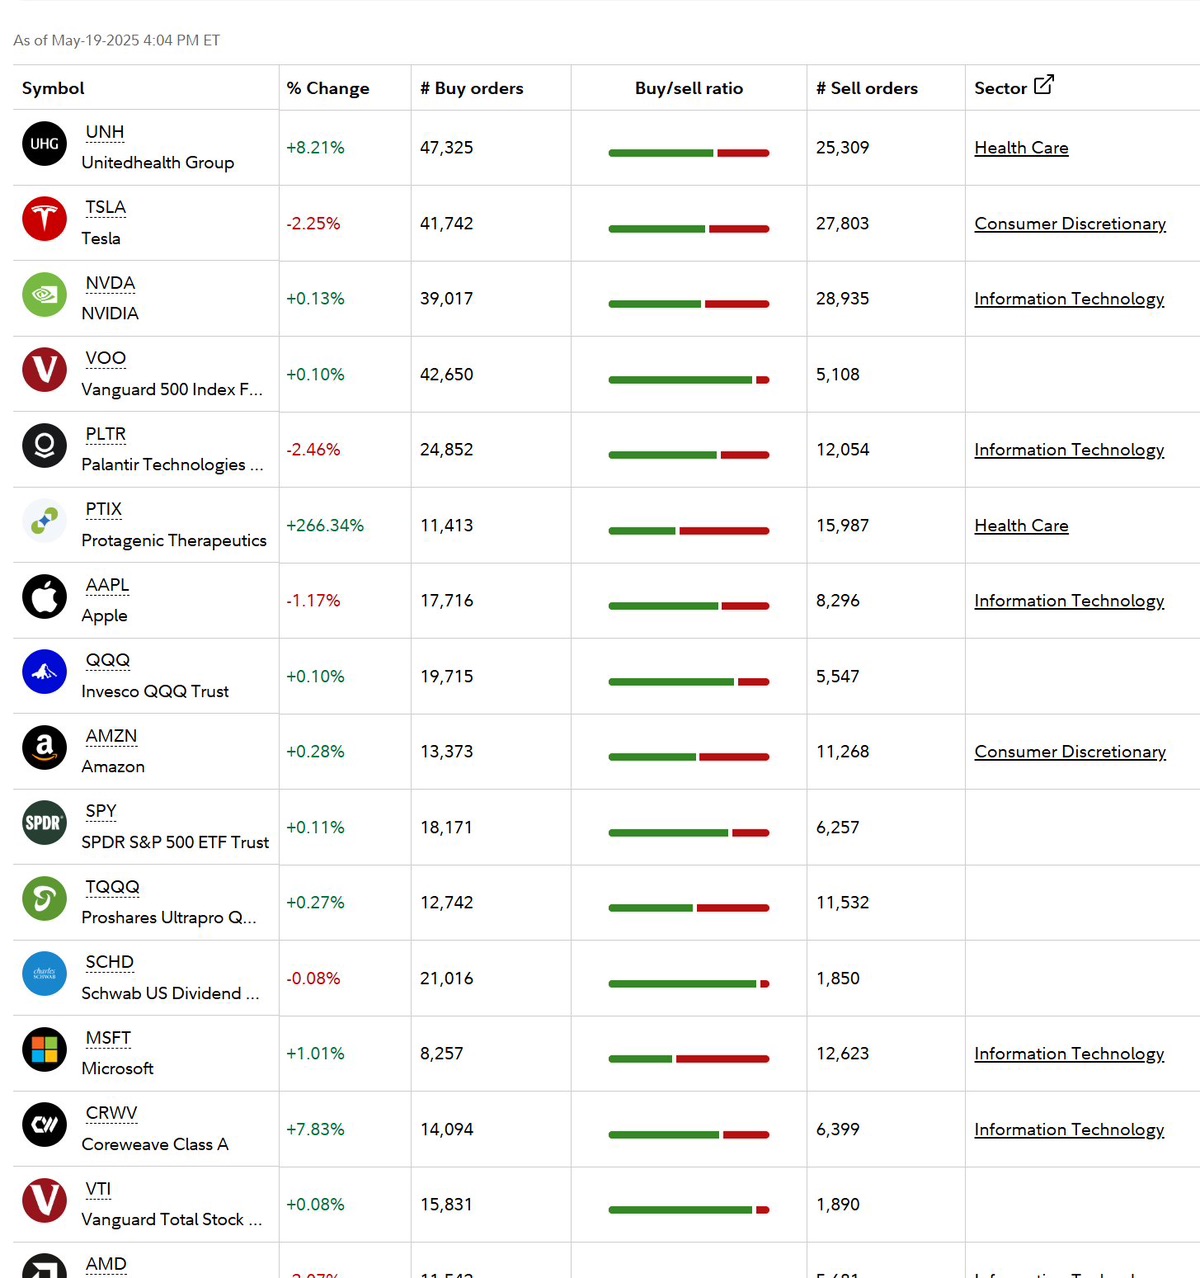Open Consumer Discretionary sector for Tesla
This screenshot has height=1278, width=1200.
(x=1070, y=224)
